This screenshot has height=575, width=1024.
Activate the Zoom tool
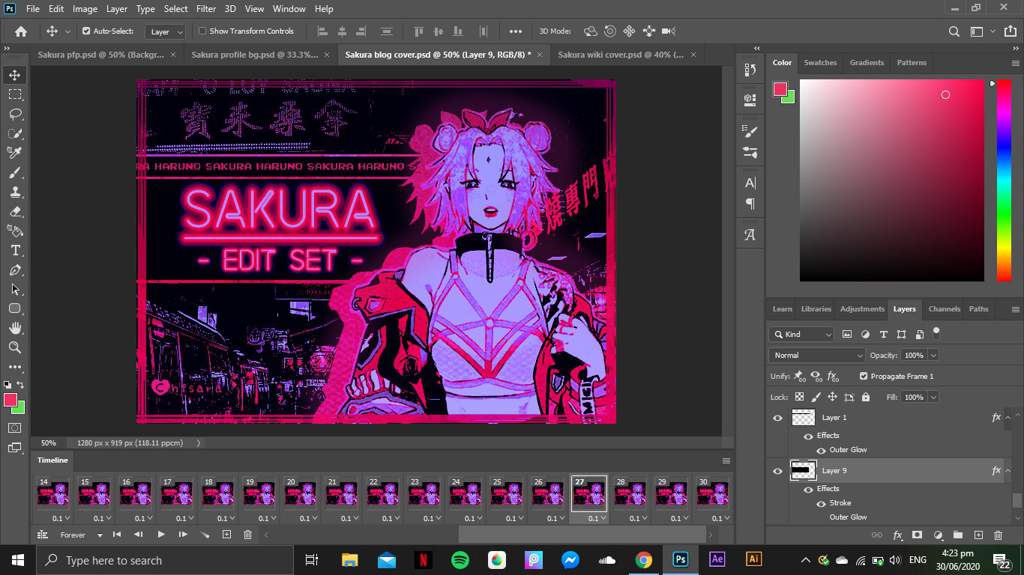pyautogui.click(x=15, y=347)
